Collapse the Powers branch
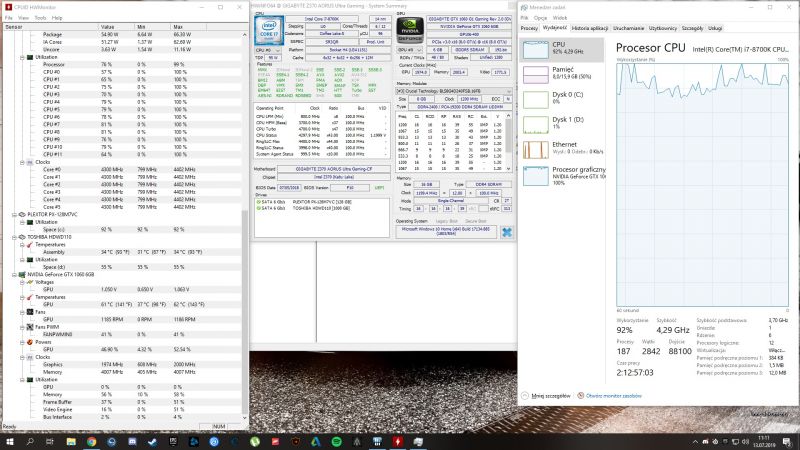This screenshot has width=800, height=450. [22, 342]
